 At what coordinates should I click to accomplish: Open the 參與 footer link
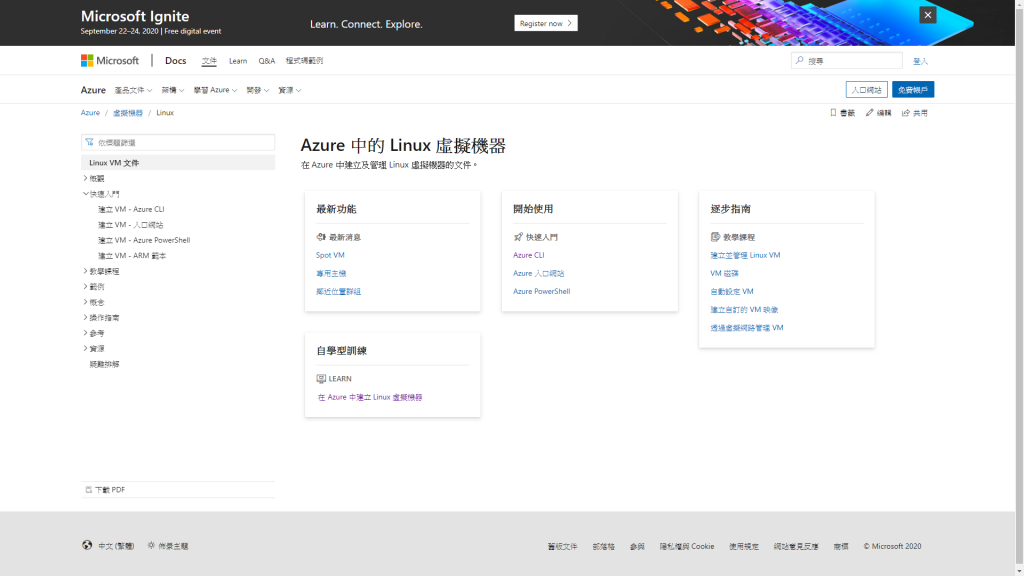point(637,547)
